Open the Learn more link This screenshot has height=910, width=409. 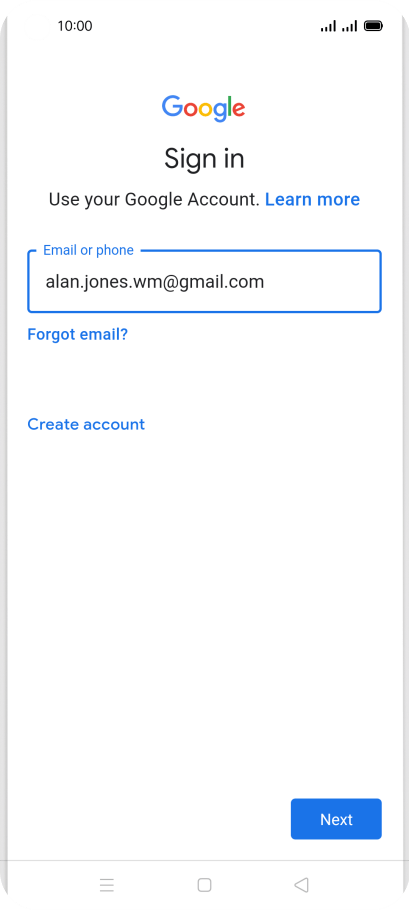point(312,199)
